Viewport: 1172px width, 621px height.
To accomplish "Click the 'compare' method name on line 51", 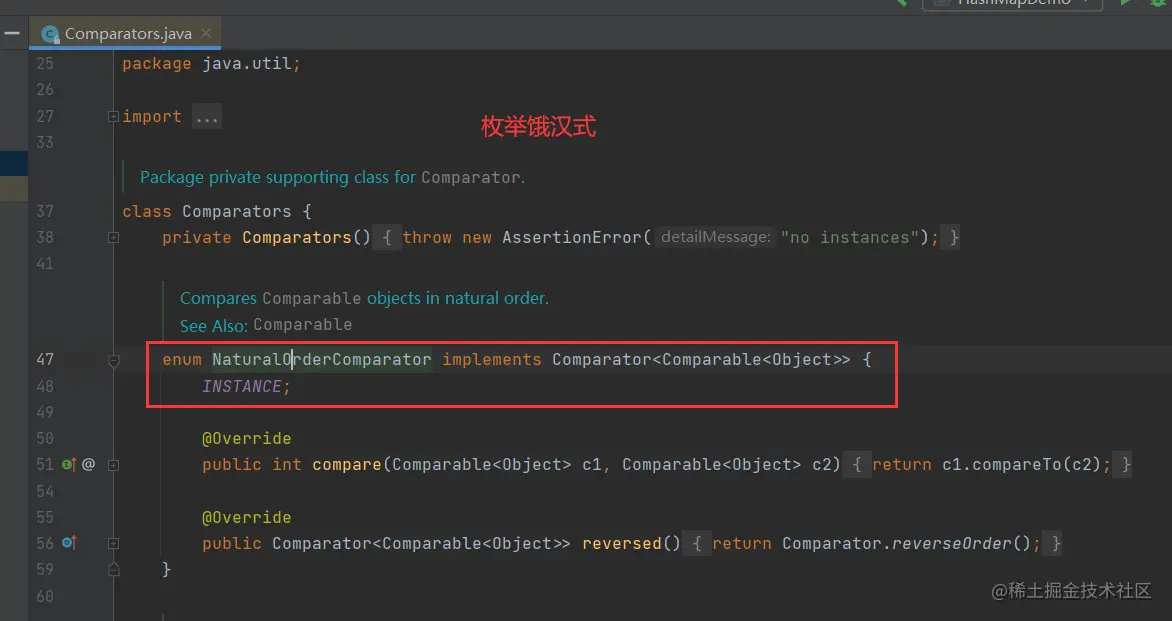I will 347,465.
